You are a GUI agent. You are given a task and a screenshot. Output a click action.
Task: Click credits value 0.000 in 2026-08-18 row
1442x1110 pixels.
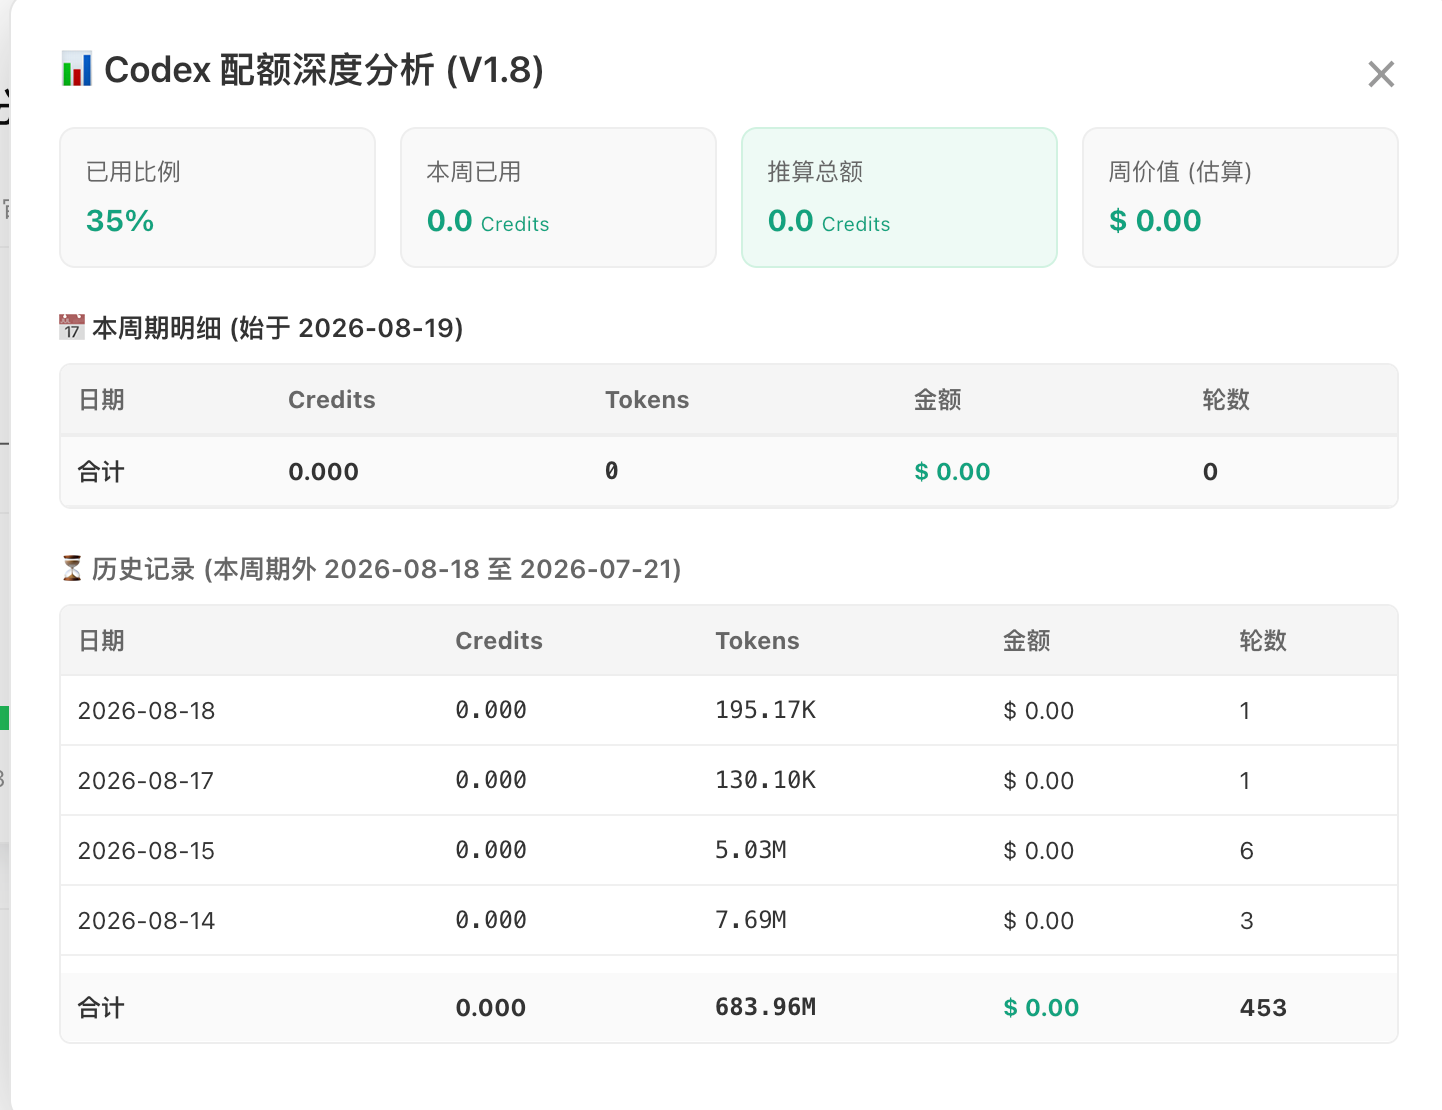point(491,710)
